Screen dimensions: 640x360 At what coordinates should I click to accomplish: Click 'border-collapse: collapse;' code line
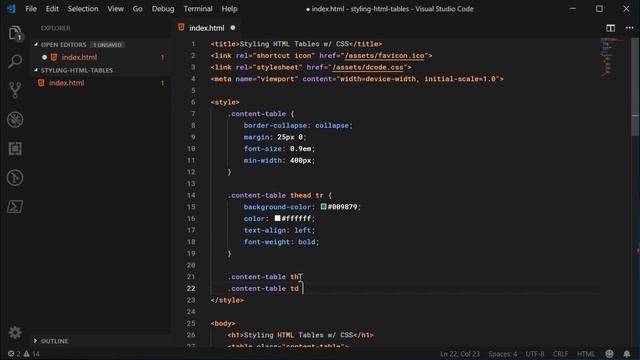(x=298, y=125)
